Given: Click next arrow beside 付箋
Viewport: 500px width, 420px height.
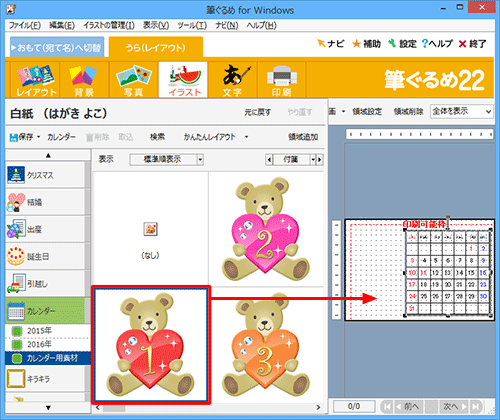Looking at the screenshot, I should pyautogui.click(x=320, y=160).
